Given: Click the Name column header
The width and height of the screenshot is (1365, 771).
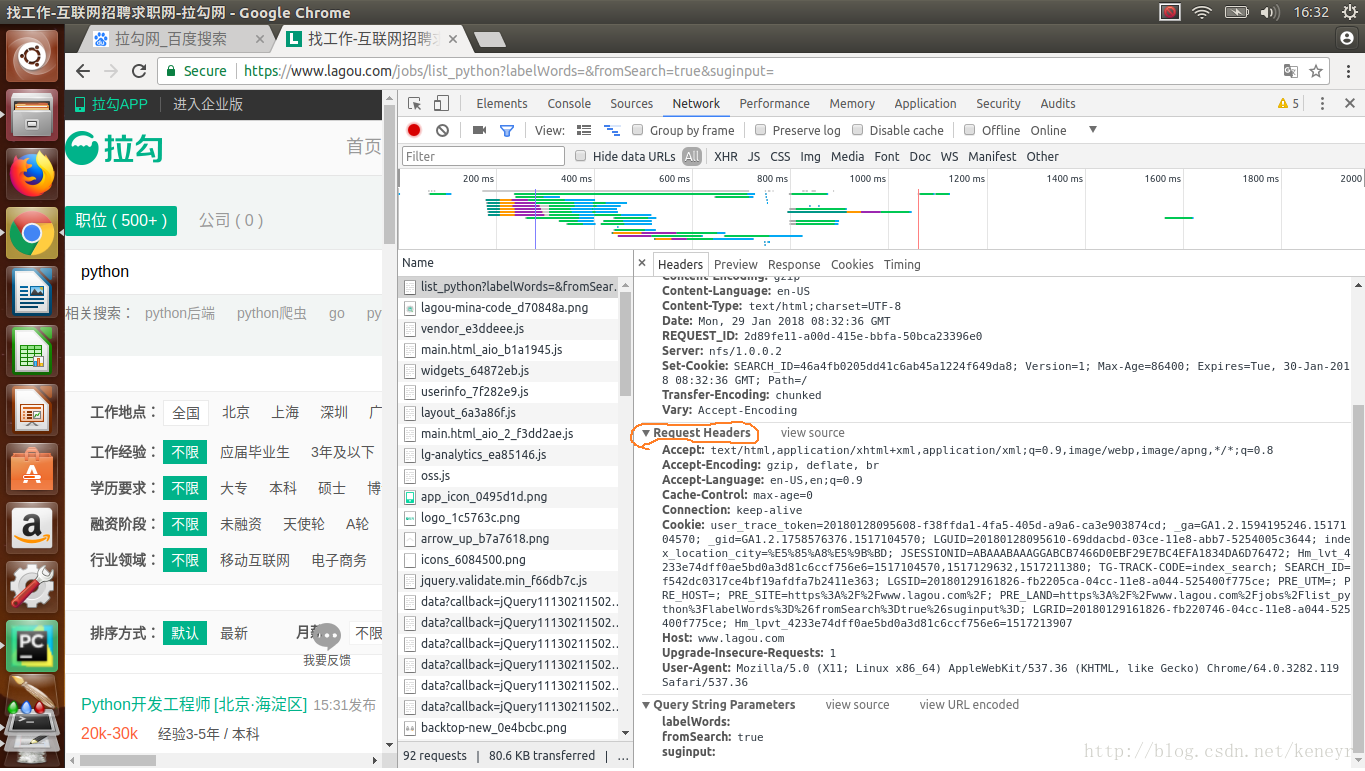Looking at the screenshot, I should (516, 263).
